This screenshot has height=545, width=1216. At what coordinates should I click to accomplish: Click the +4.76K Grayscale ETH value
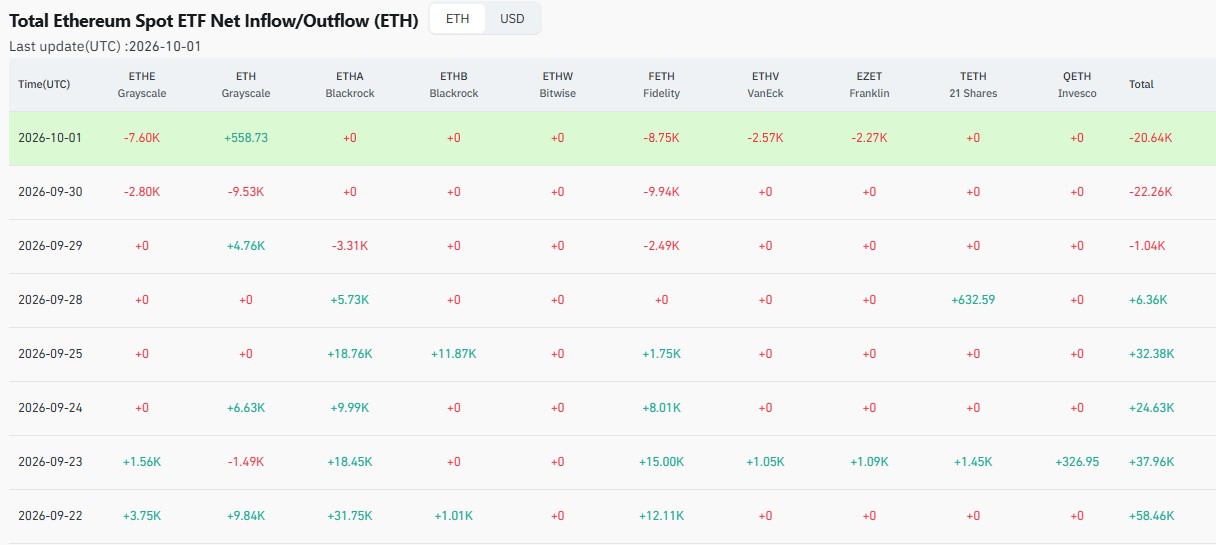tap(246, 246)
